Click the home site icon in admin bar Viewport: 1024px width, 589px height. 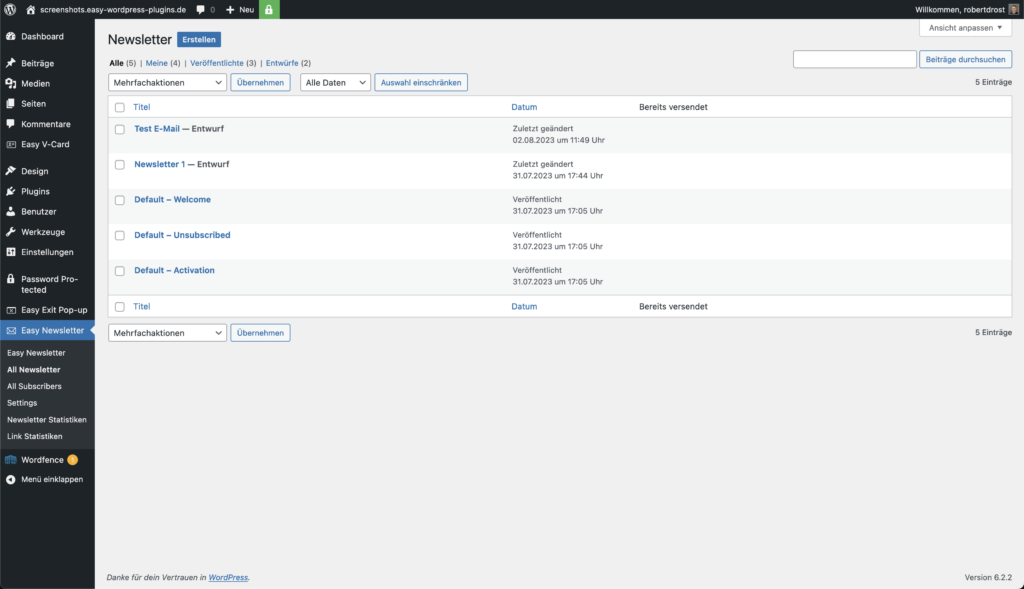[x=31, y=10]
